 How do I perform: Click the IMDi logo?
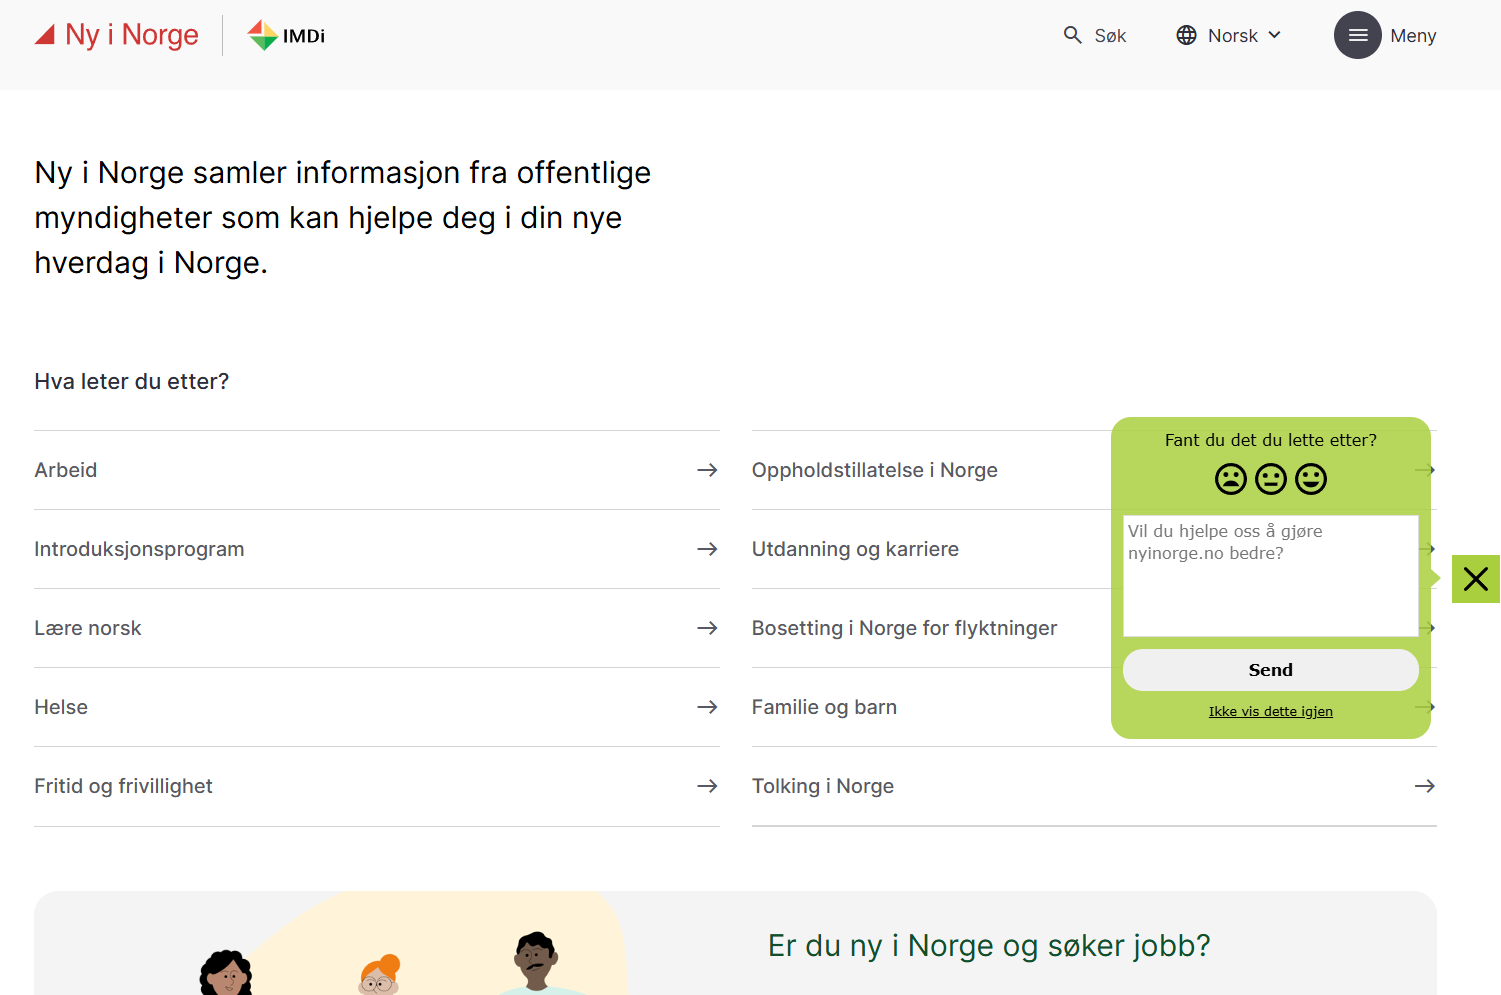pyautogui.click(x=287, y=36)
